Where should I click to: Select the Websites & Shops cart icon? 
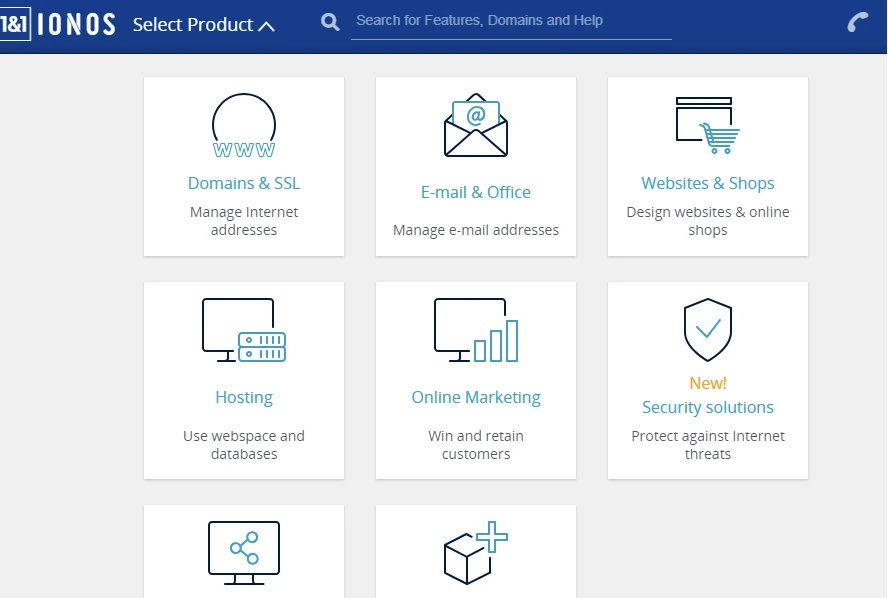[x=707, y=125]
